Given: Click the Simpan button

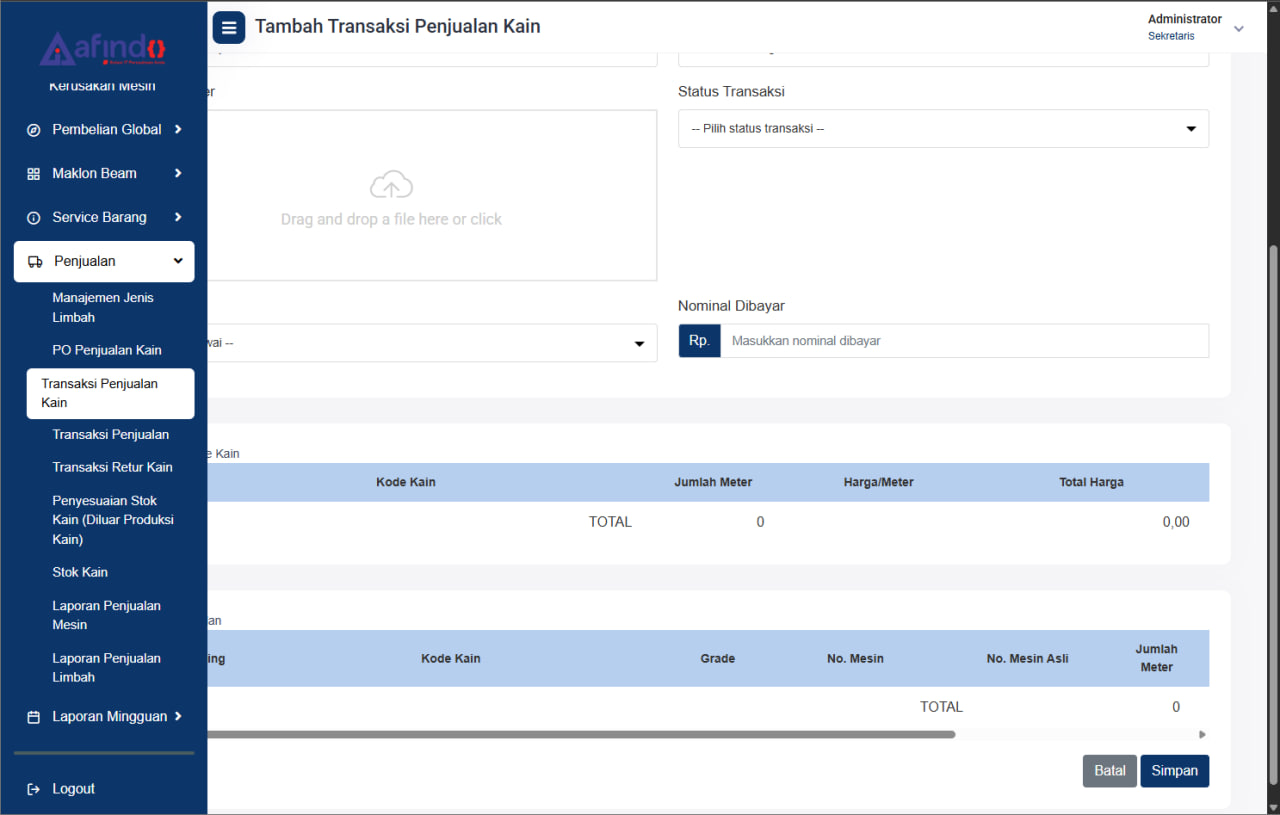Looking at the screenshot, I should point(1175,771).
